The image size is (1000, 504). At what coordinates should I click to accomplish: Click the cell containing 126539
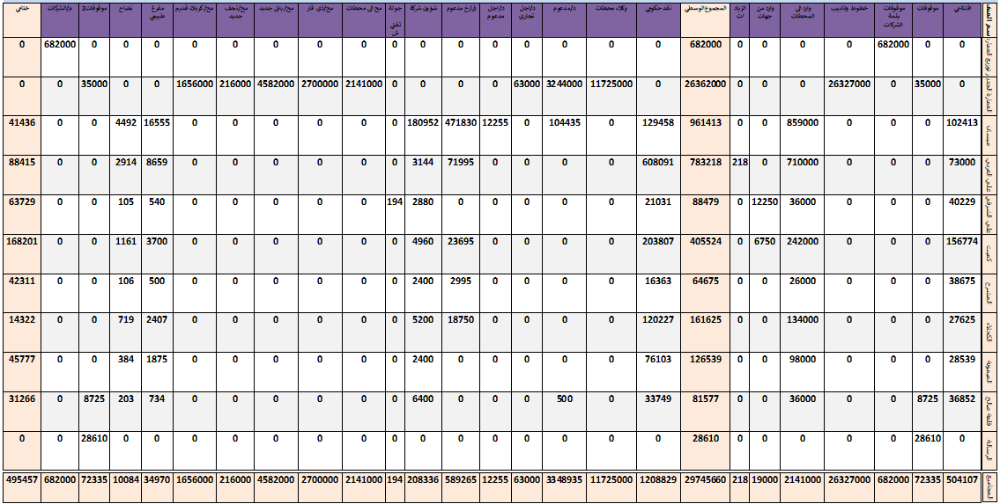point(705,371)
